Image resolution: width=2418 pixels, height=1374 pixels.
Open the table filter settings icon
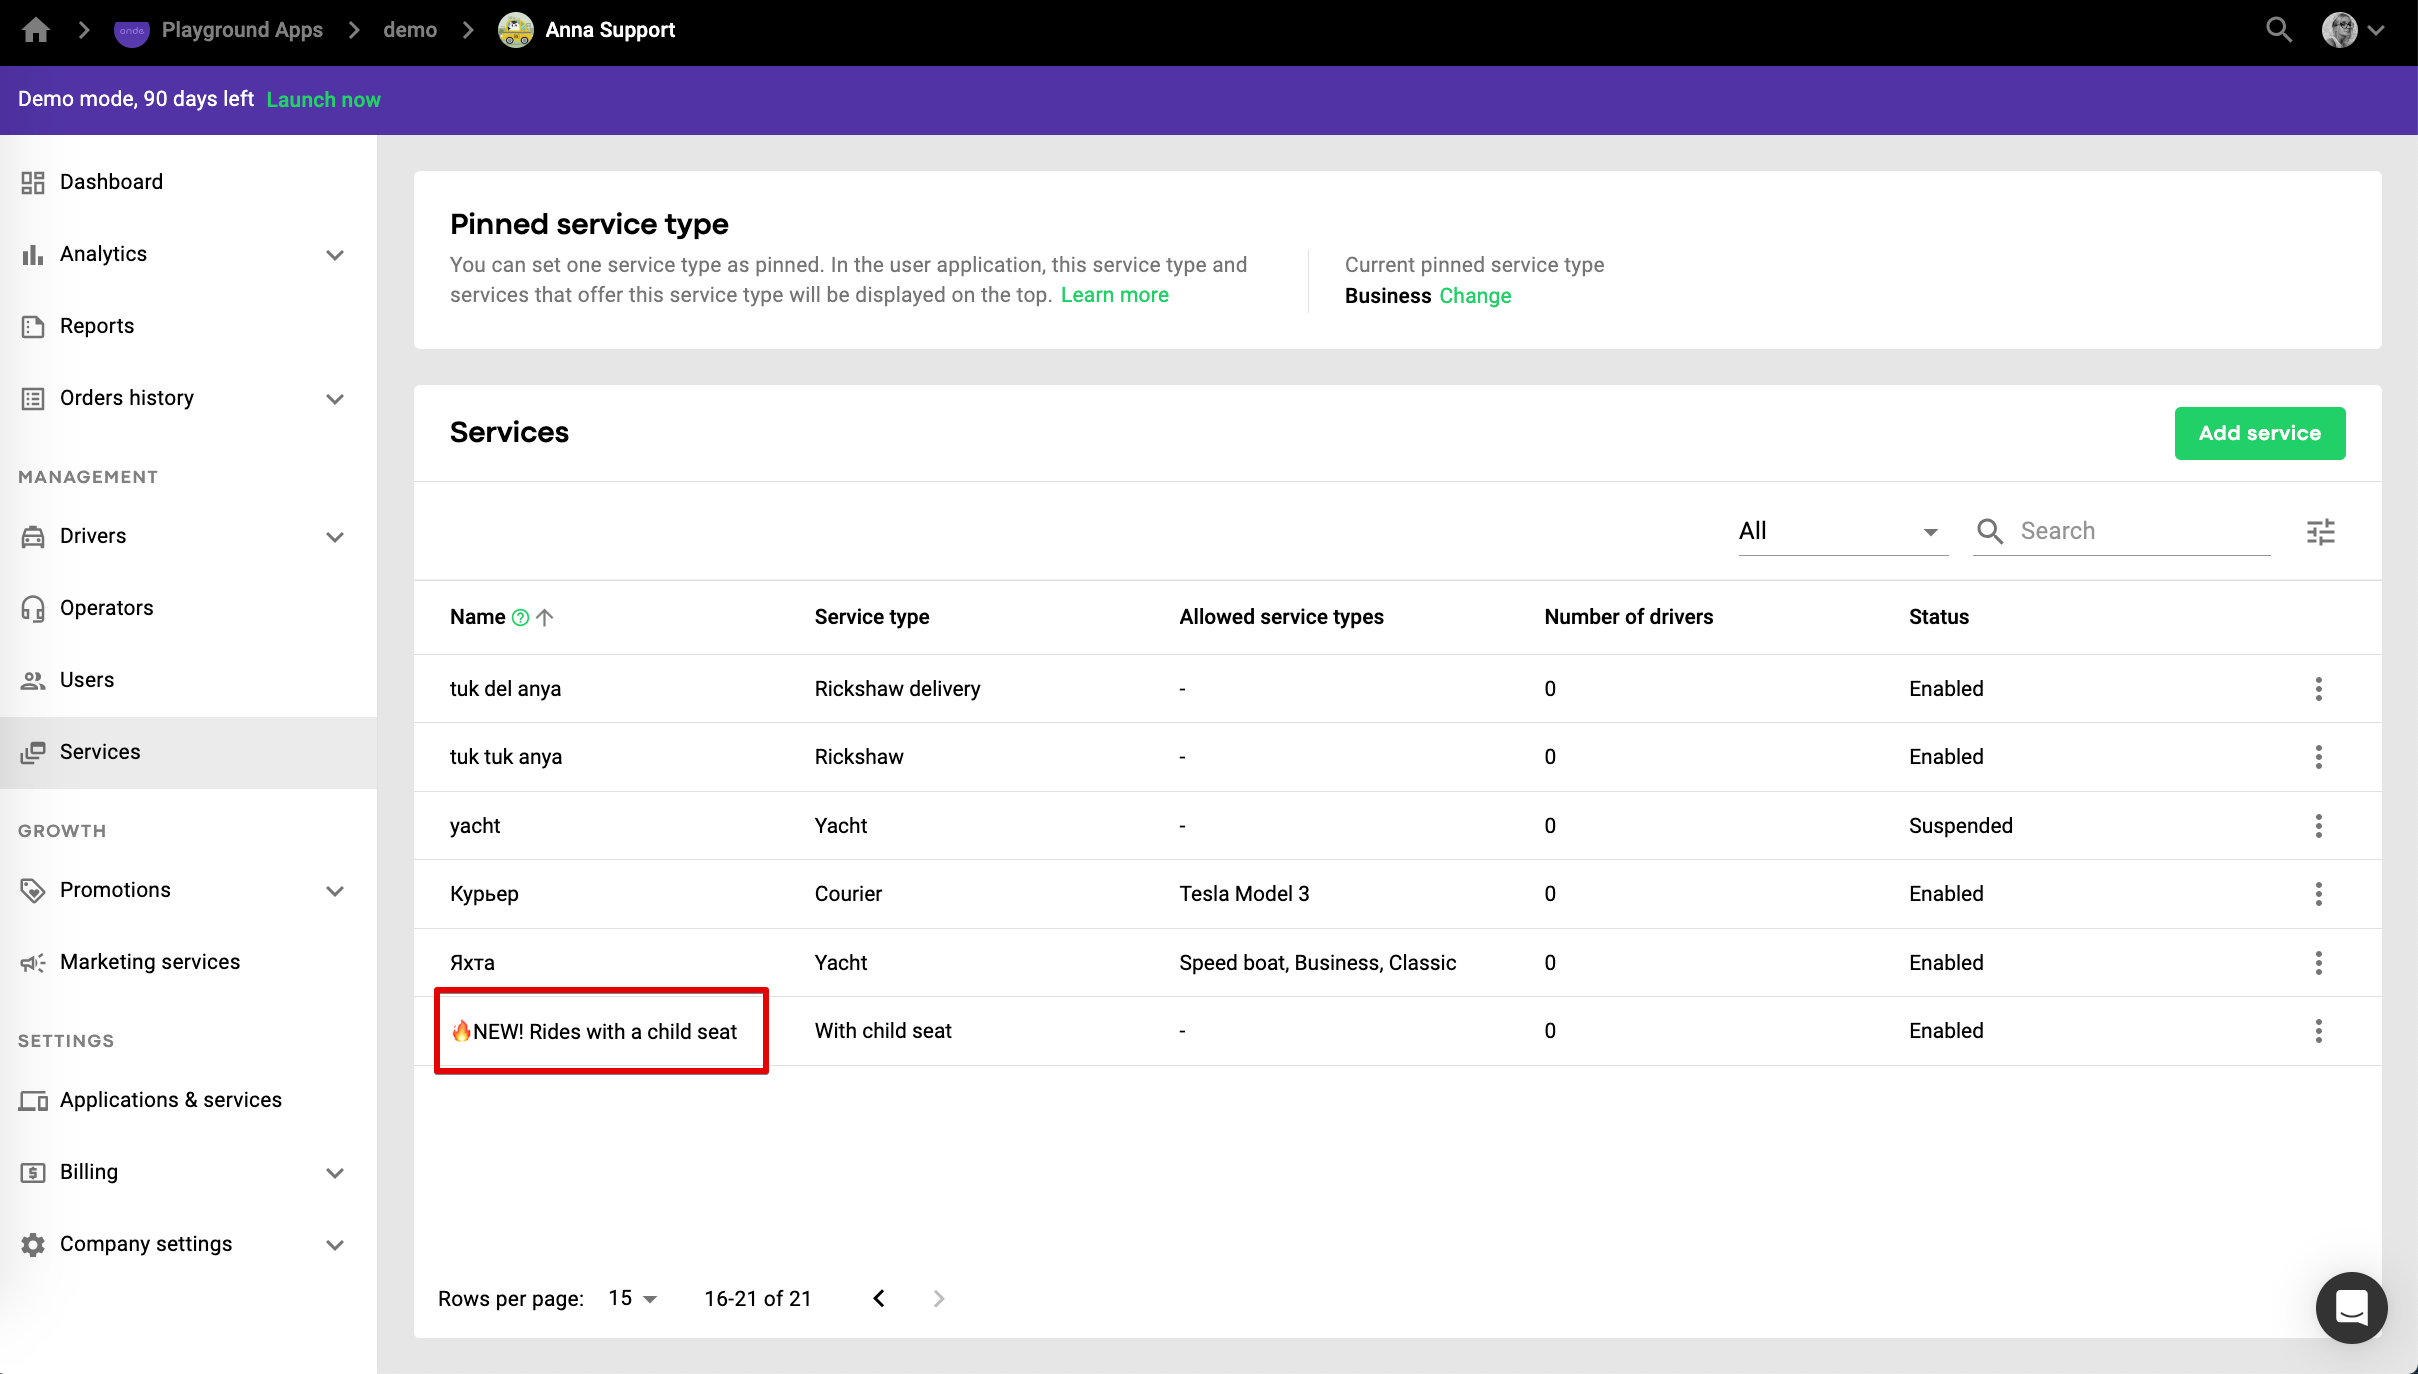point(2320,532)
